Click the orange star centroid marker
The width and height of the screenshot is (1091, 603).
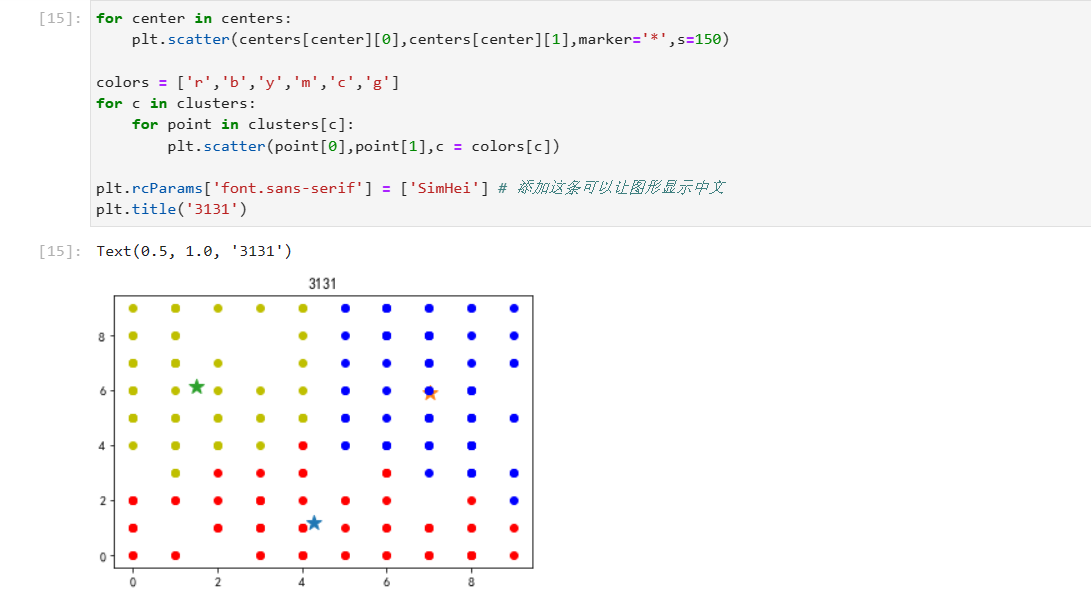point(430,394)
